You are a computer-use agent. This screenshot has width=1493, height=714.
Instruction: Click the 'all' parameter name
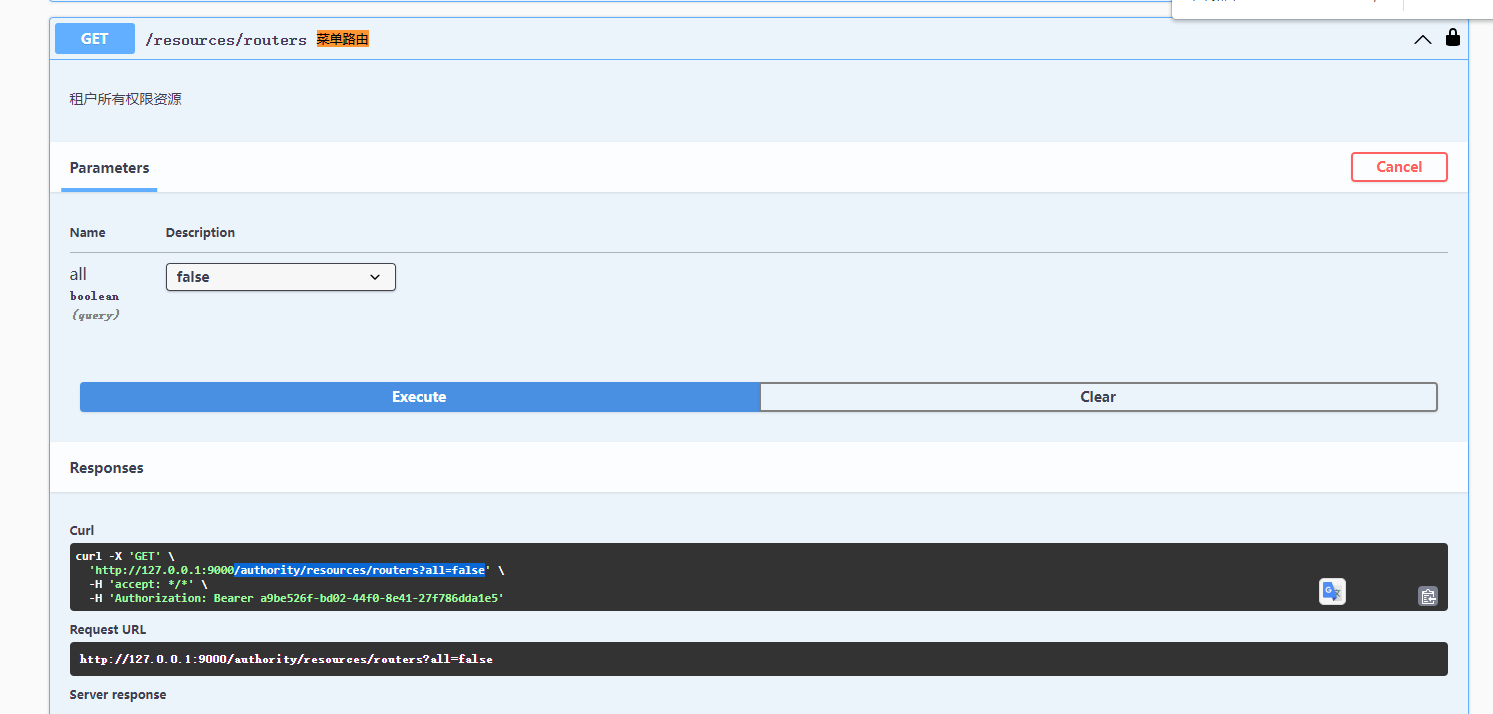tap(78, 274)
